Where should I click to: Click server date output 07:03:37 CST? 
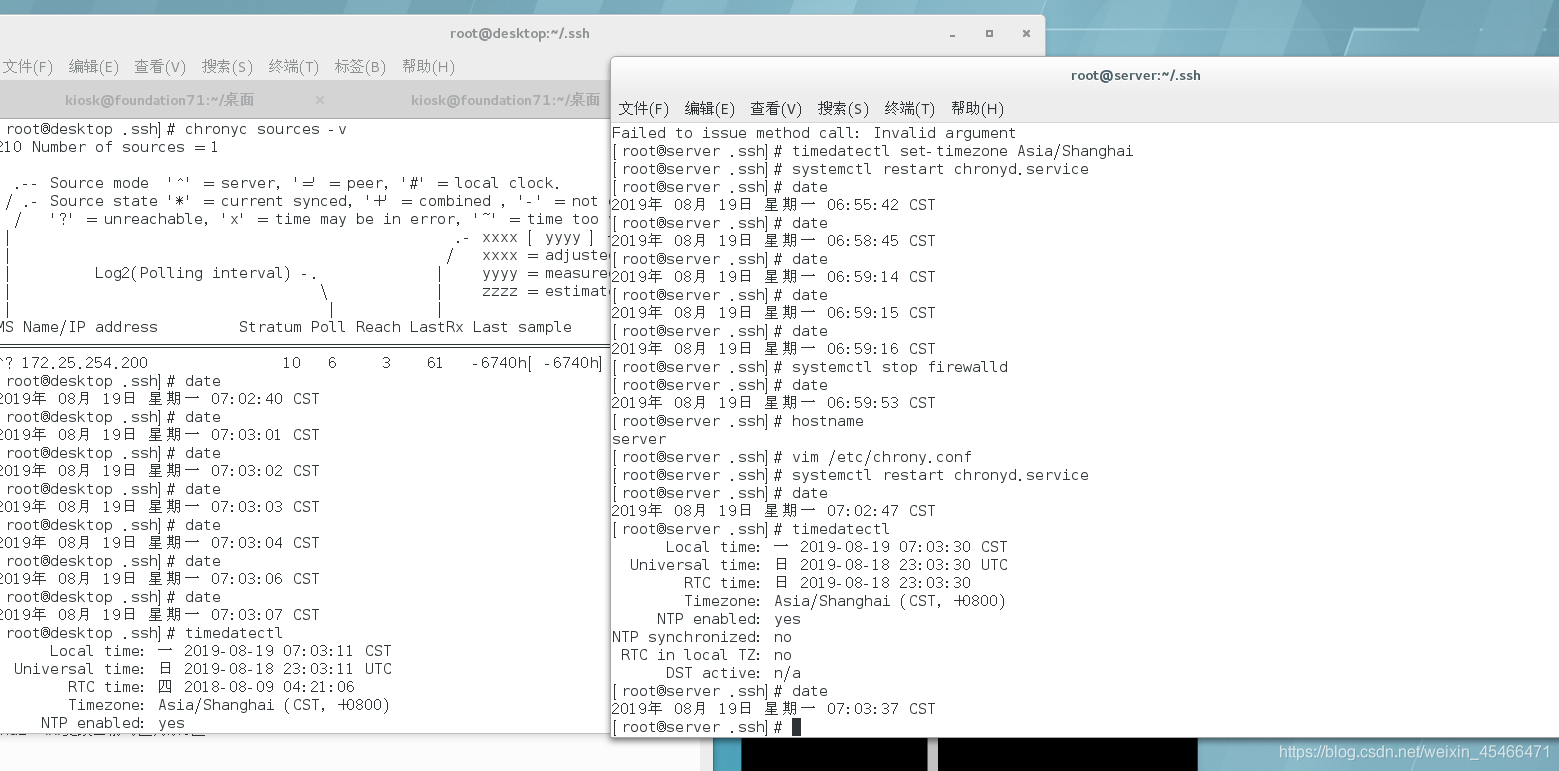point(774,709)
